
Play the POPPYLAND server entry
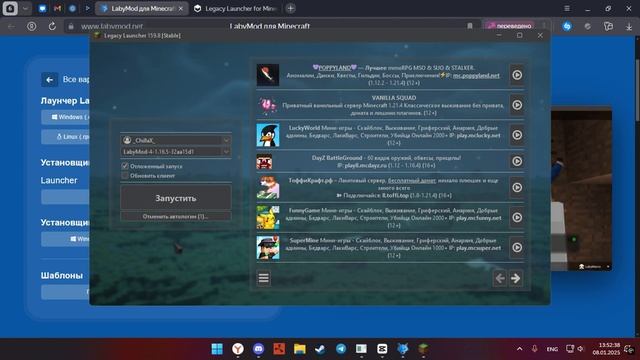pos(517,75)
